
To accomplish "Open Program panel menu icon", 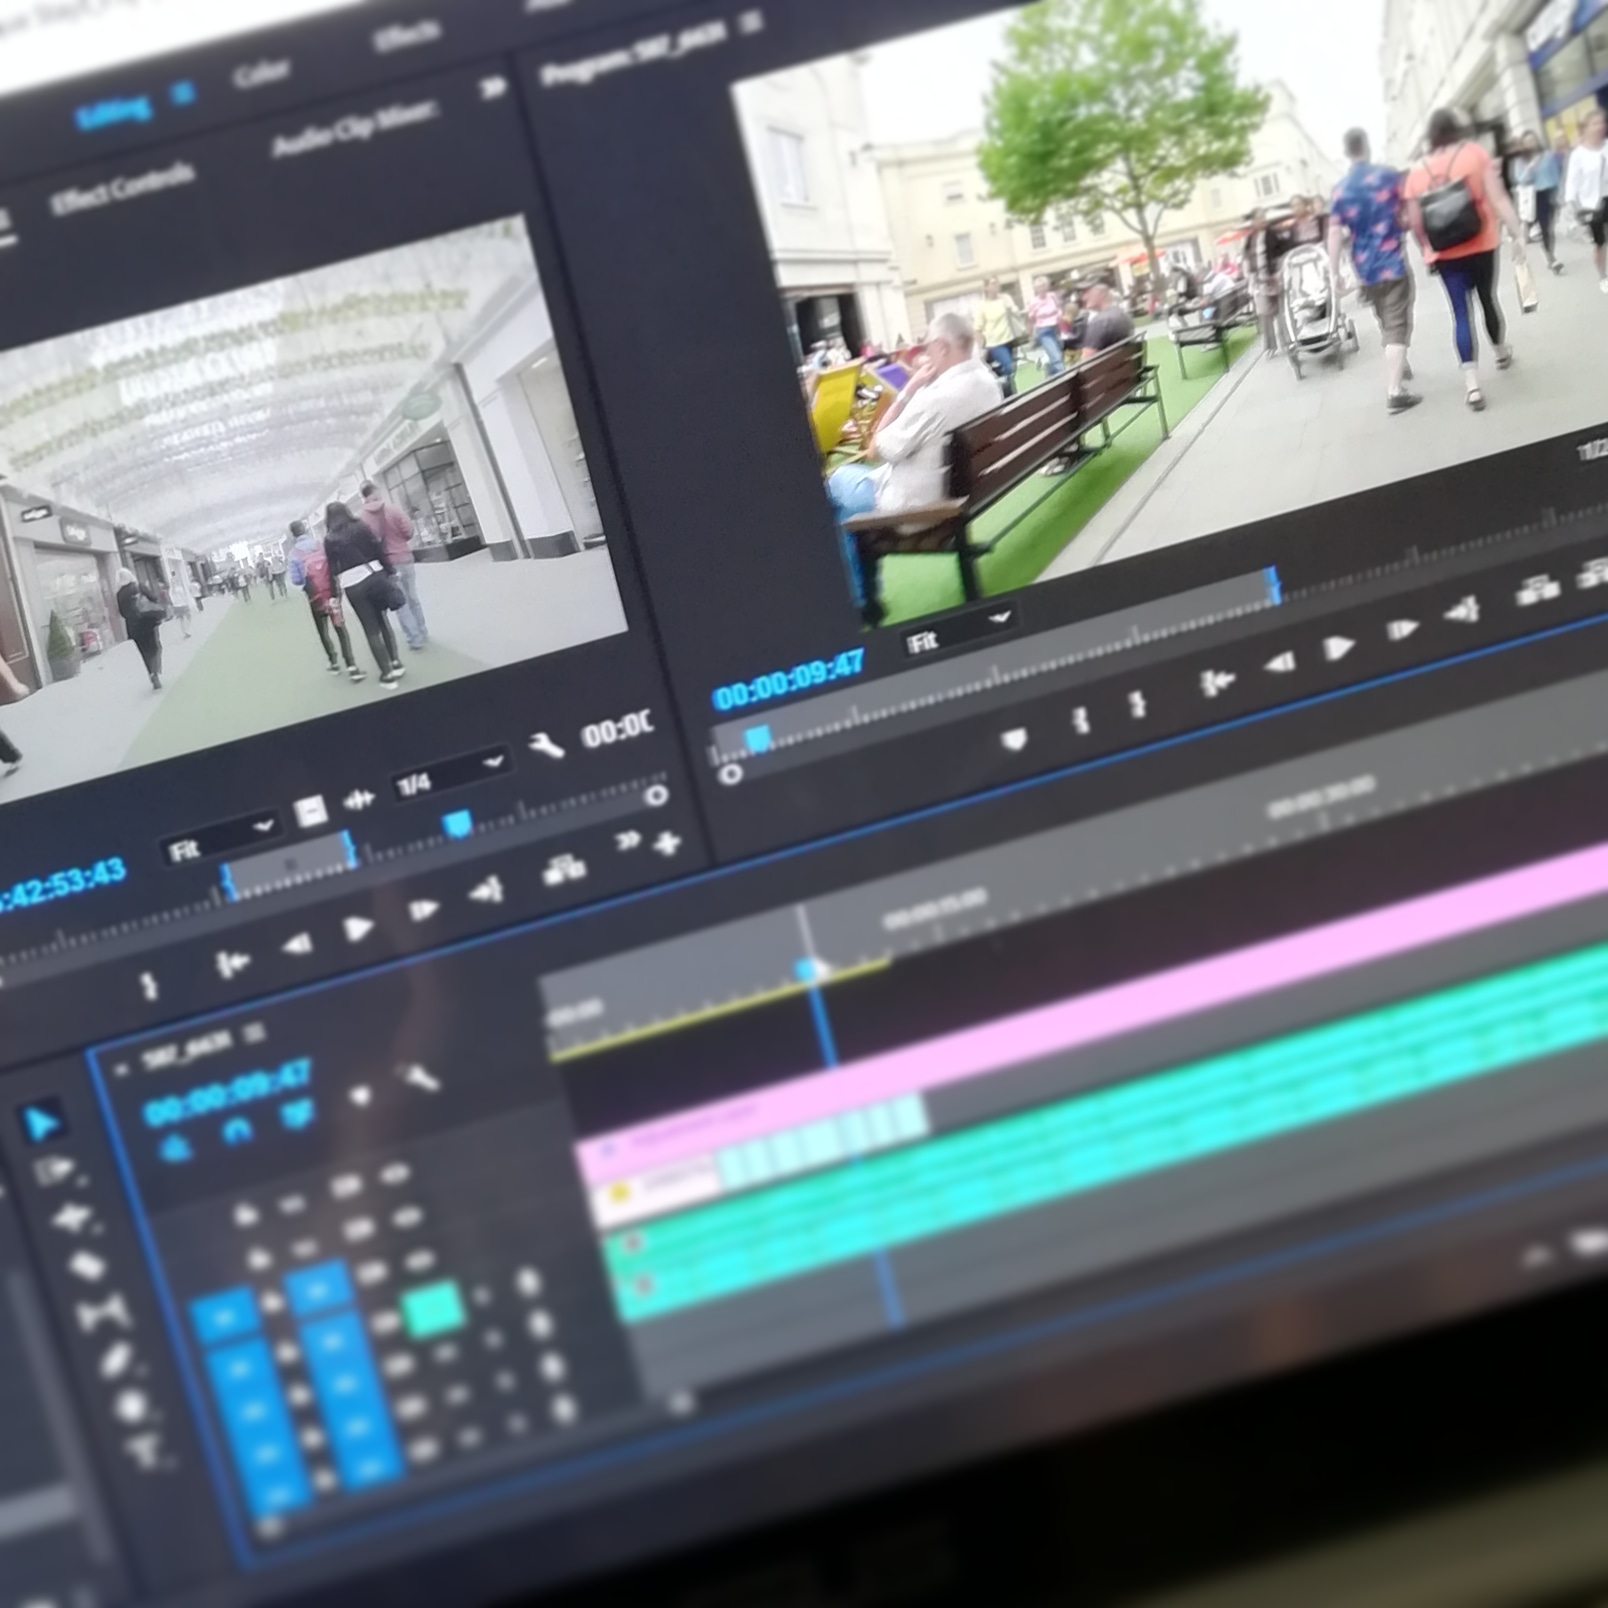I will [x=752, y=24].
